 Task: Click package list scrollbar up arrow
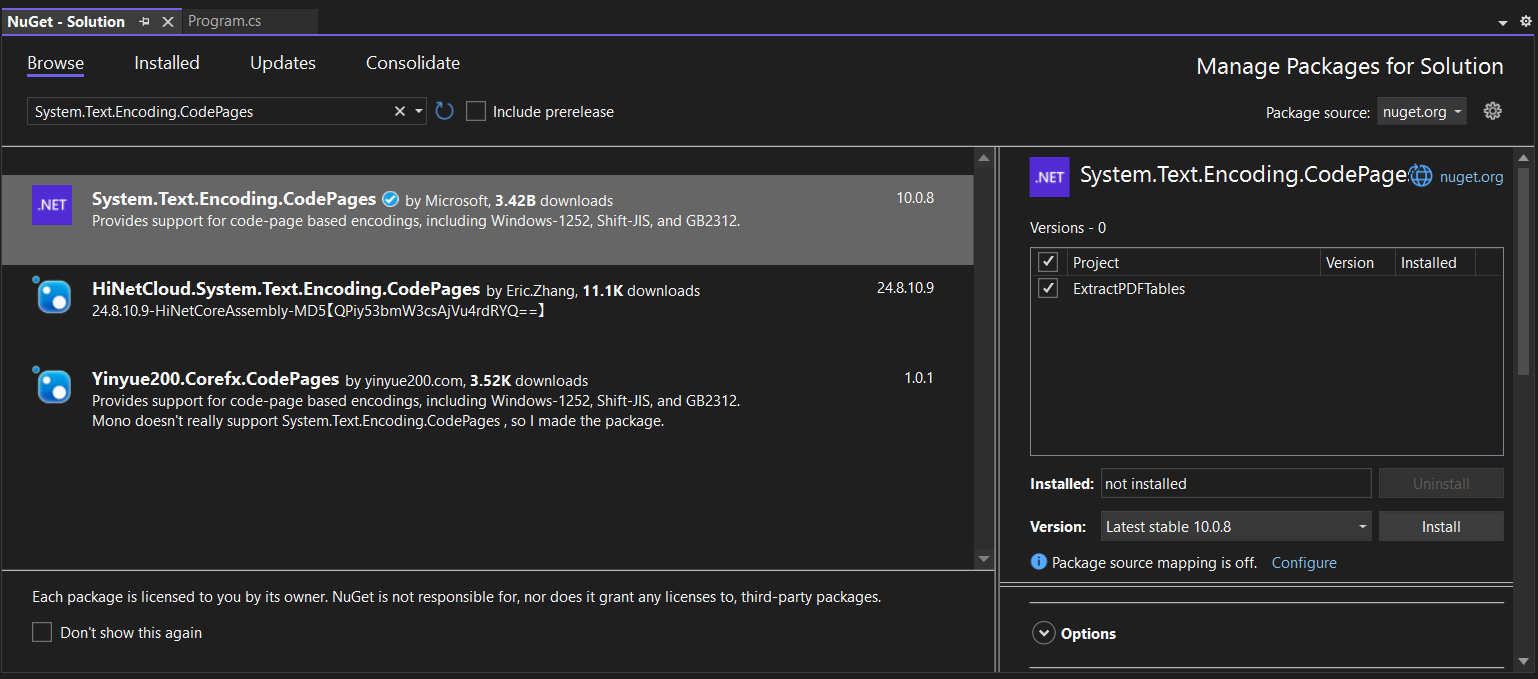click(984, 158)
